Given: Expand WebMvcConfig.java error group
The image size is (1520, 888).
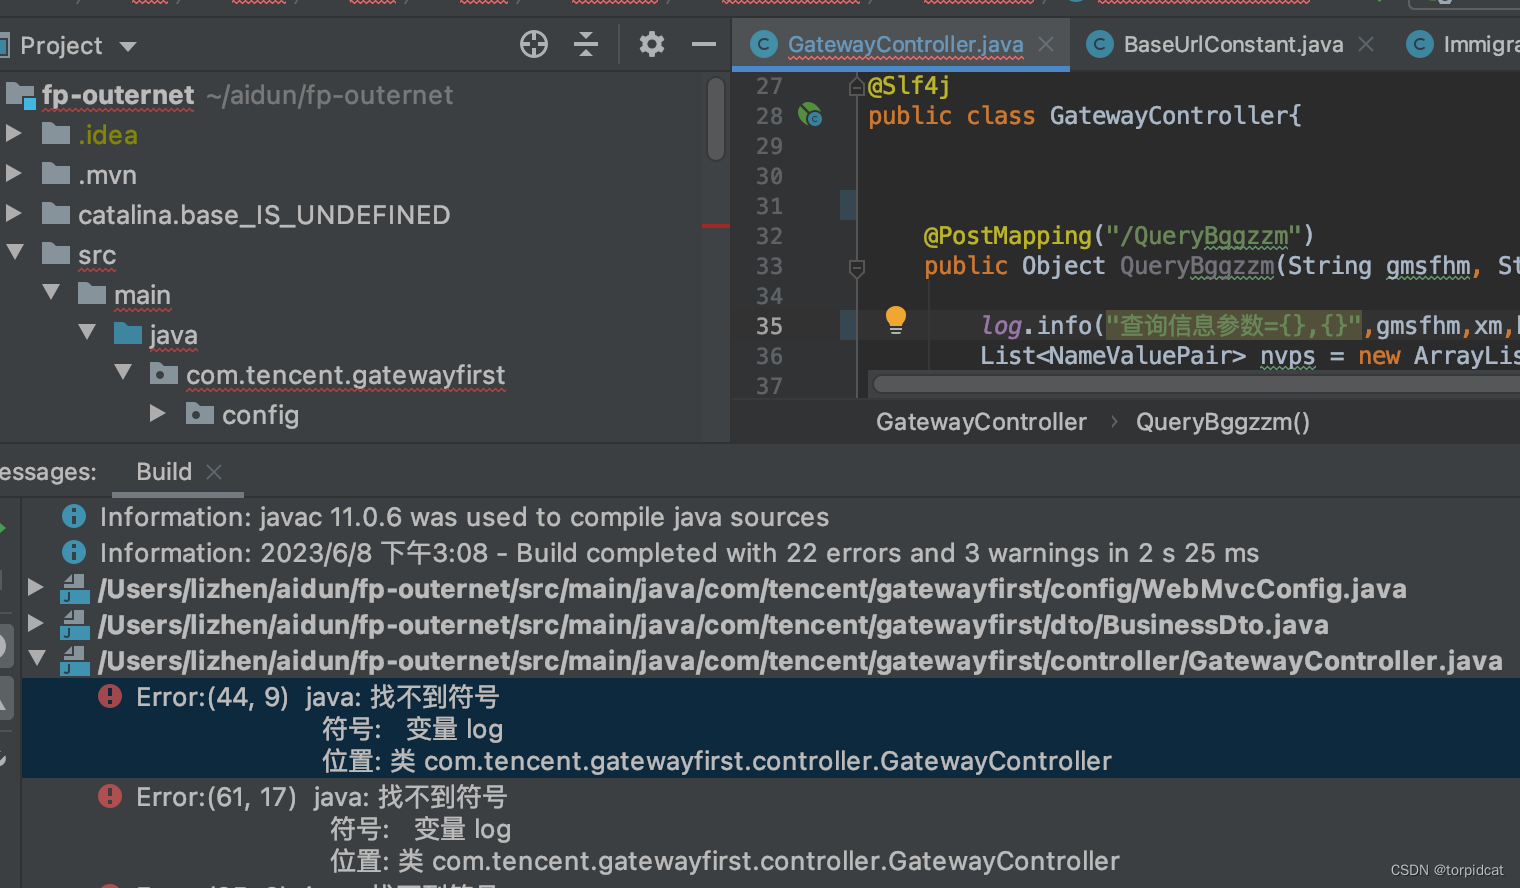Looking at the screenshot, I should coord(35,587).
